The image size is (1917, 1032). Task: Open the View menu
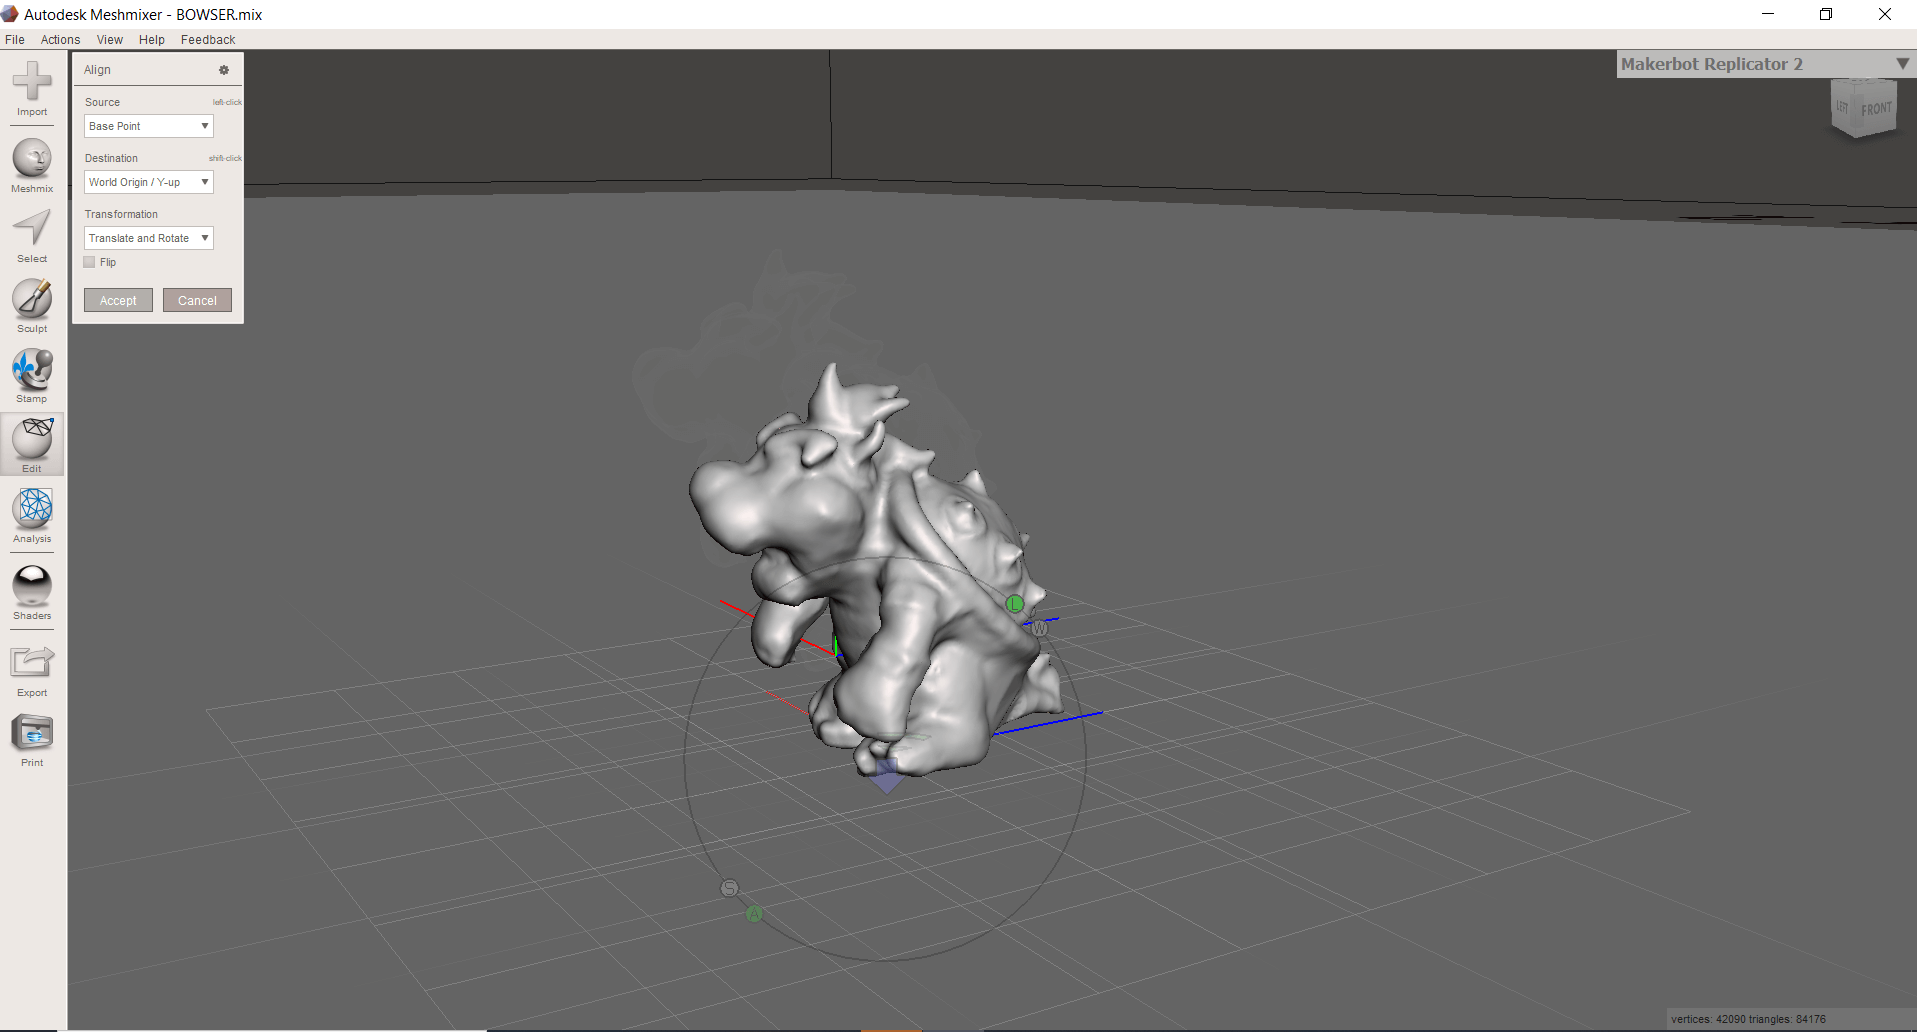[110, 40]
